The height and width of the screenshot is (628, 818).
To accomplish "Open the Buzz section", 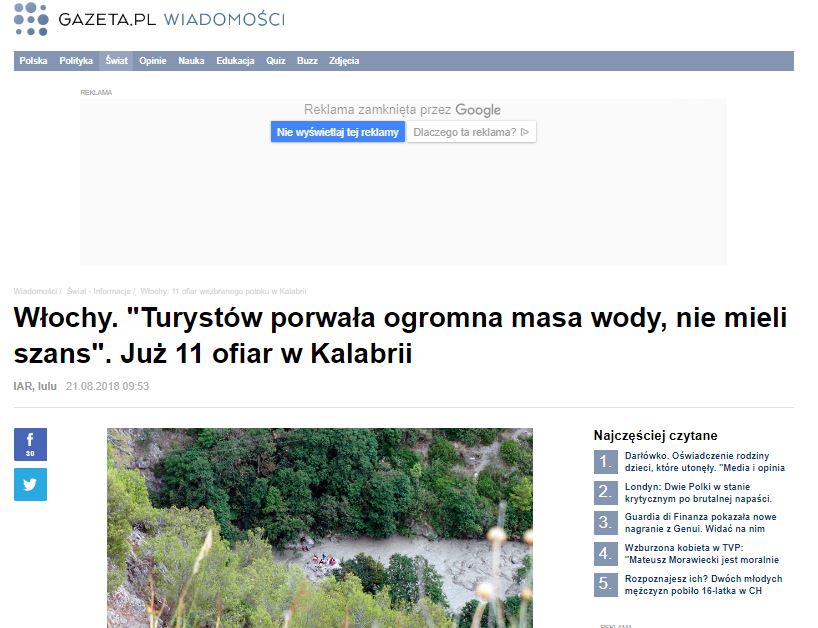I will click(x=307, y=61).
